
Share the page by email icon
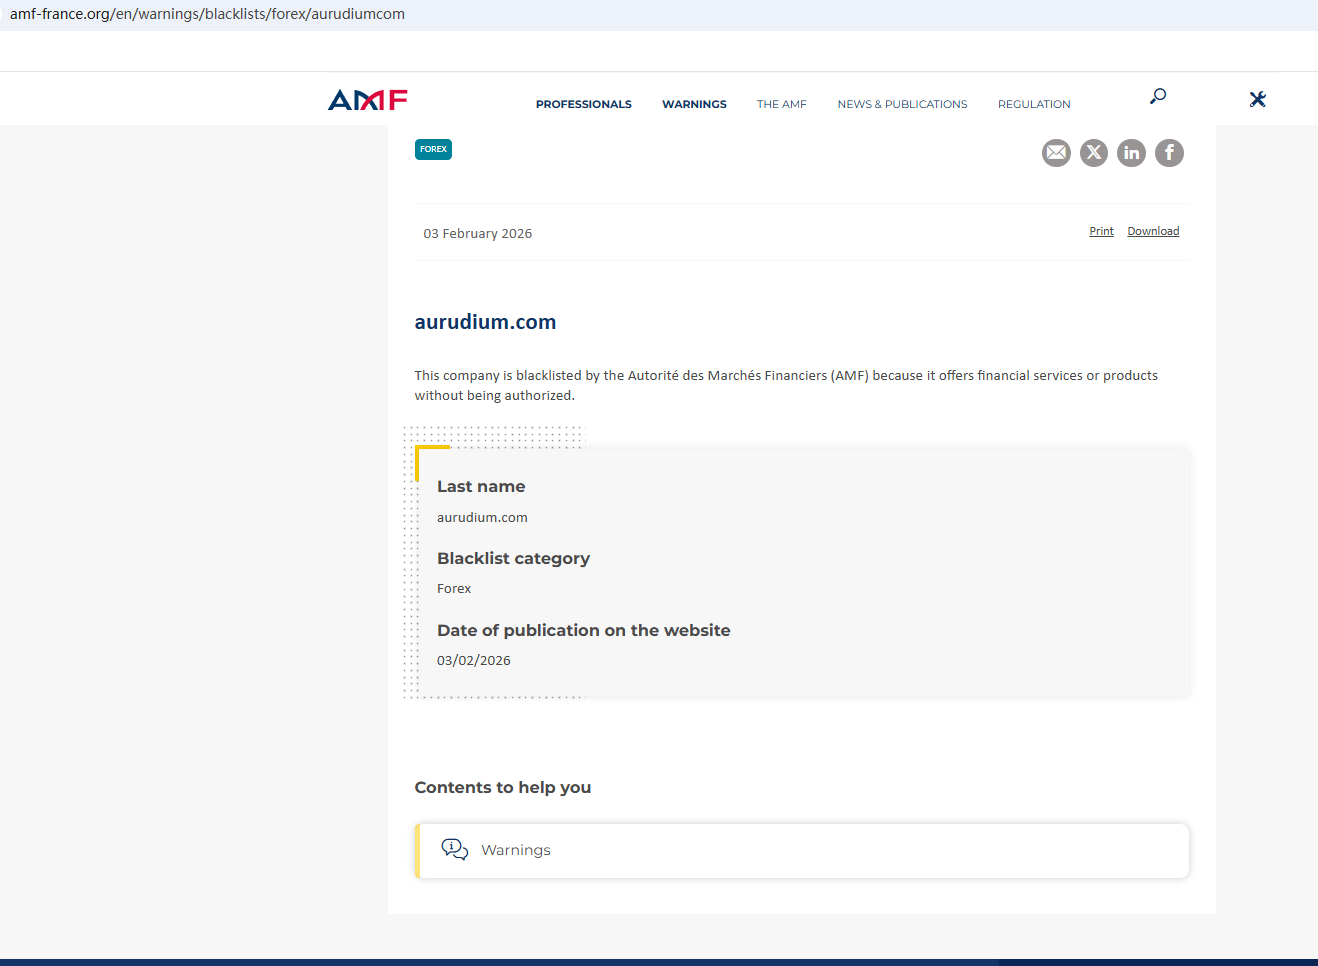(1056, 152)
